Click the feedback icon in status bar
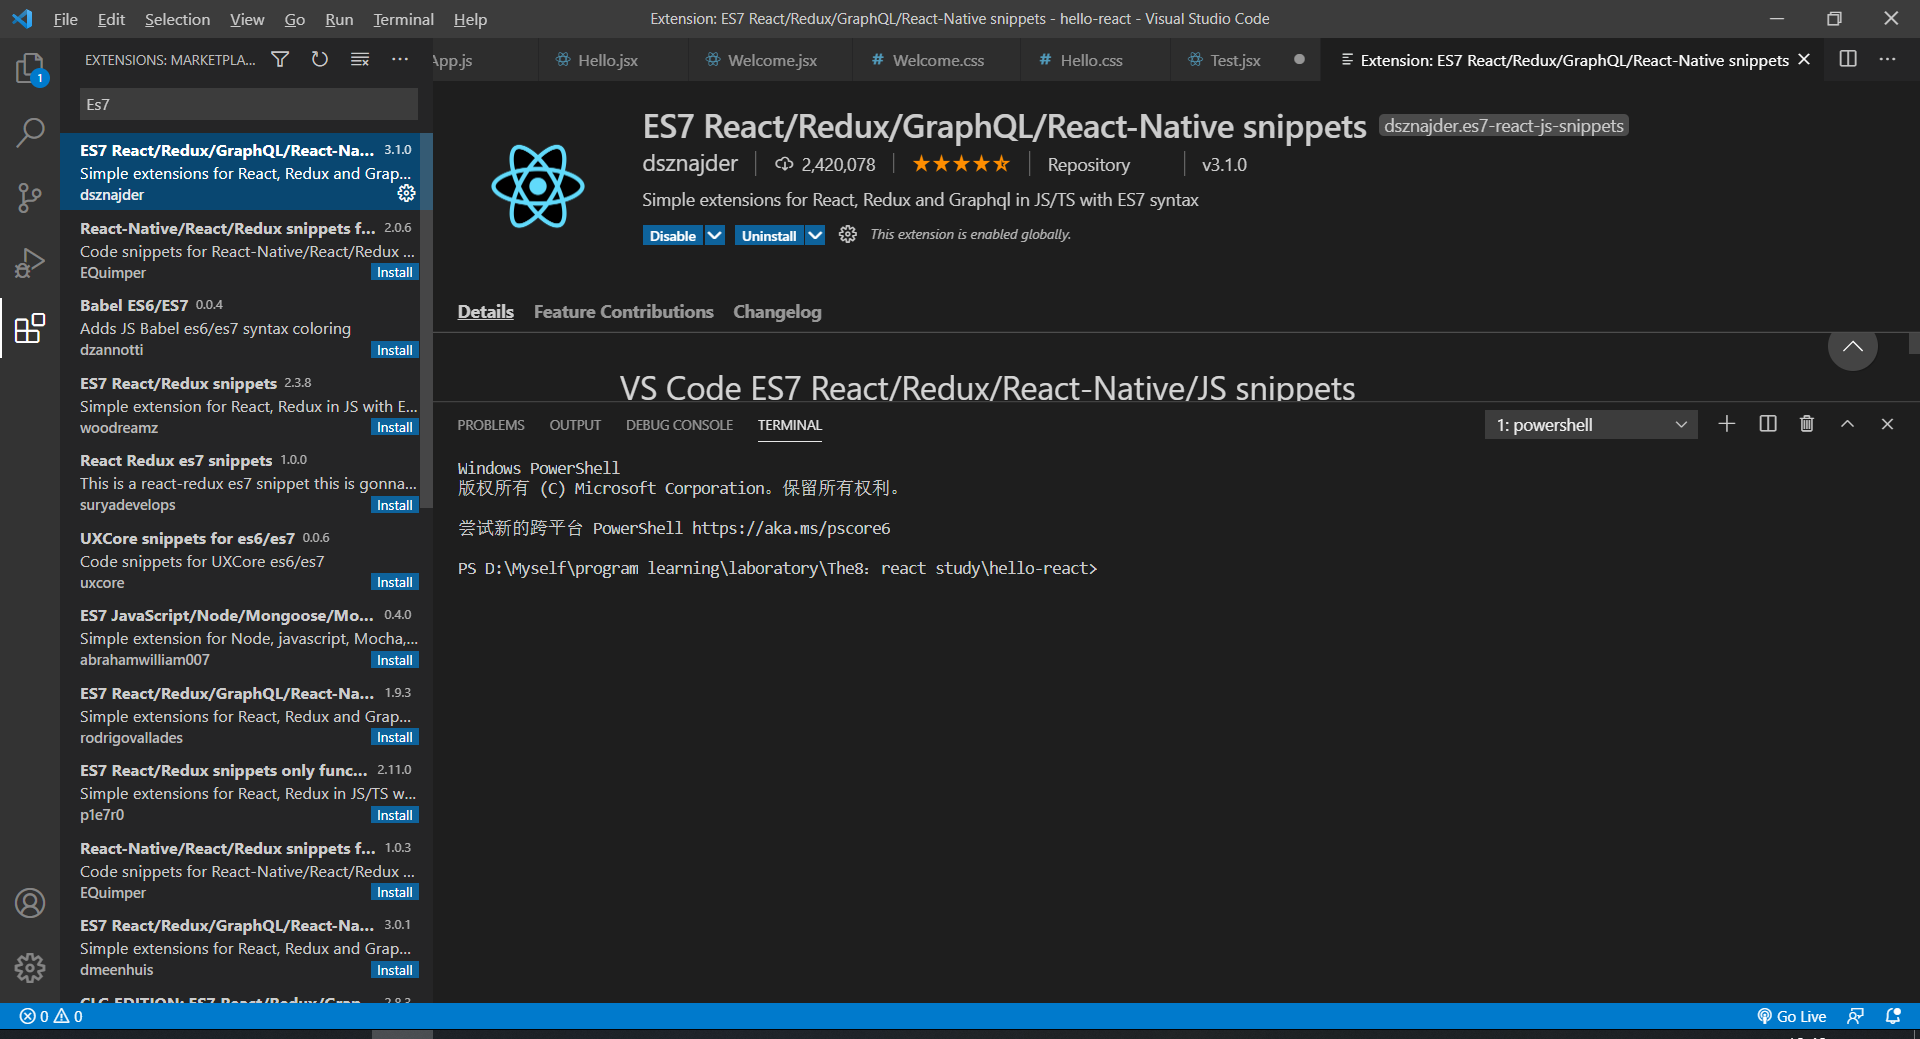Viewport: 1920px width, 1039px height. coord(1855,1016)
